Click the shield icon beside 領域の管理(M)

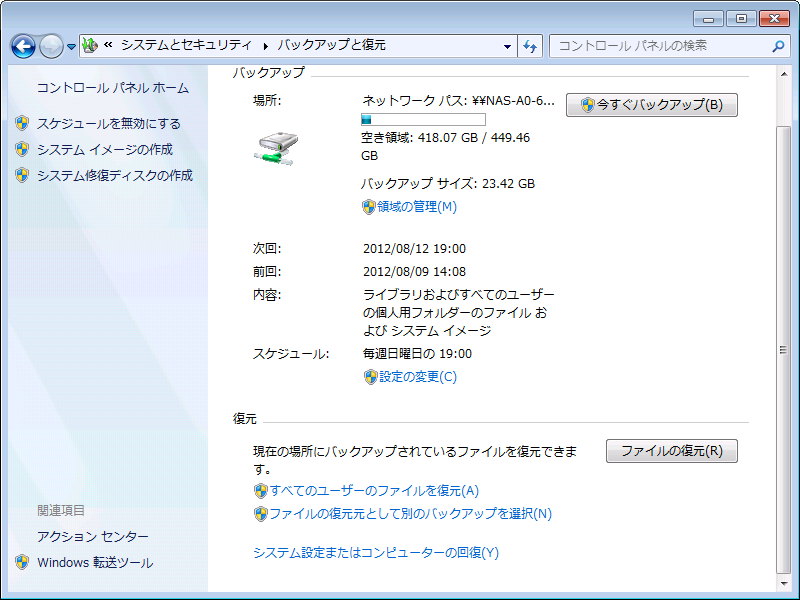[368, 207]
